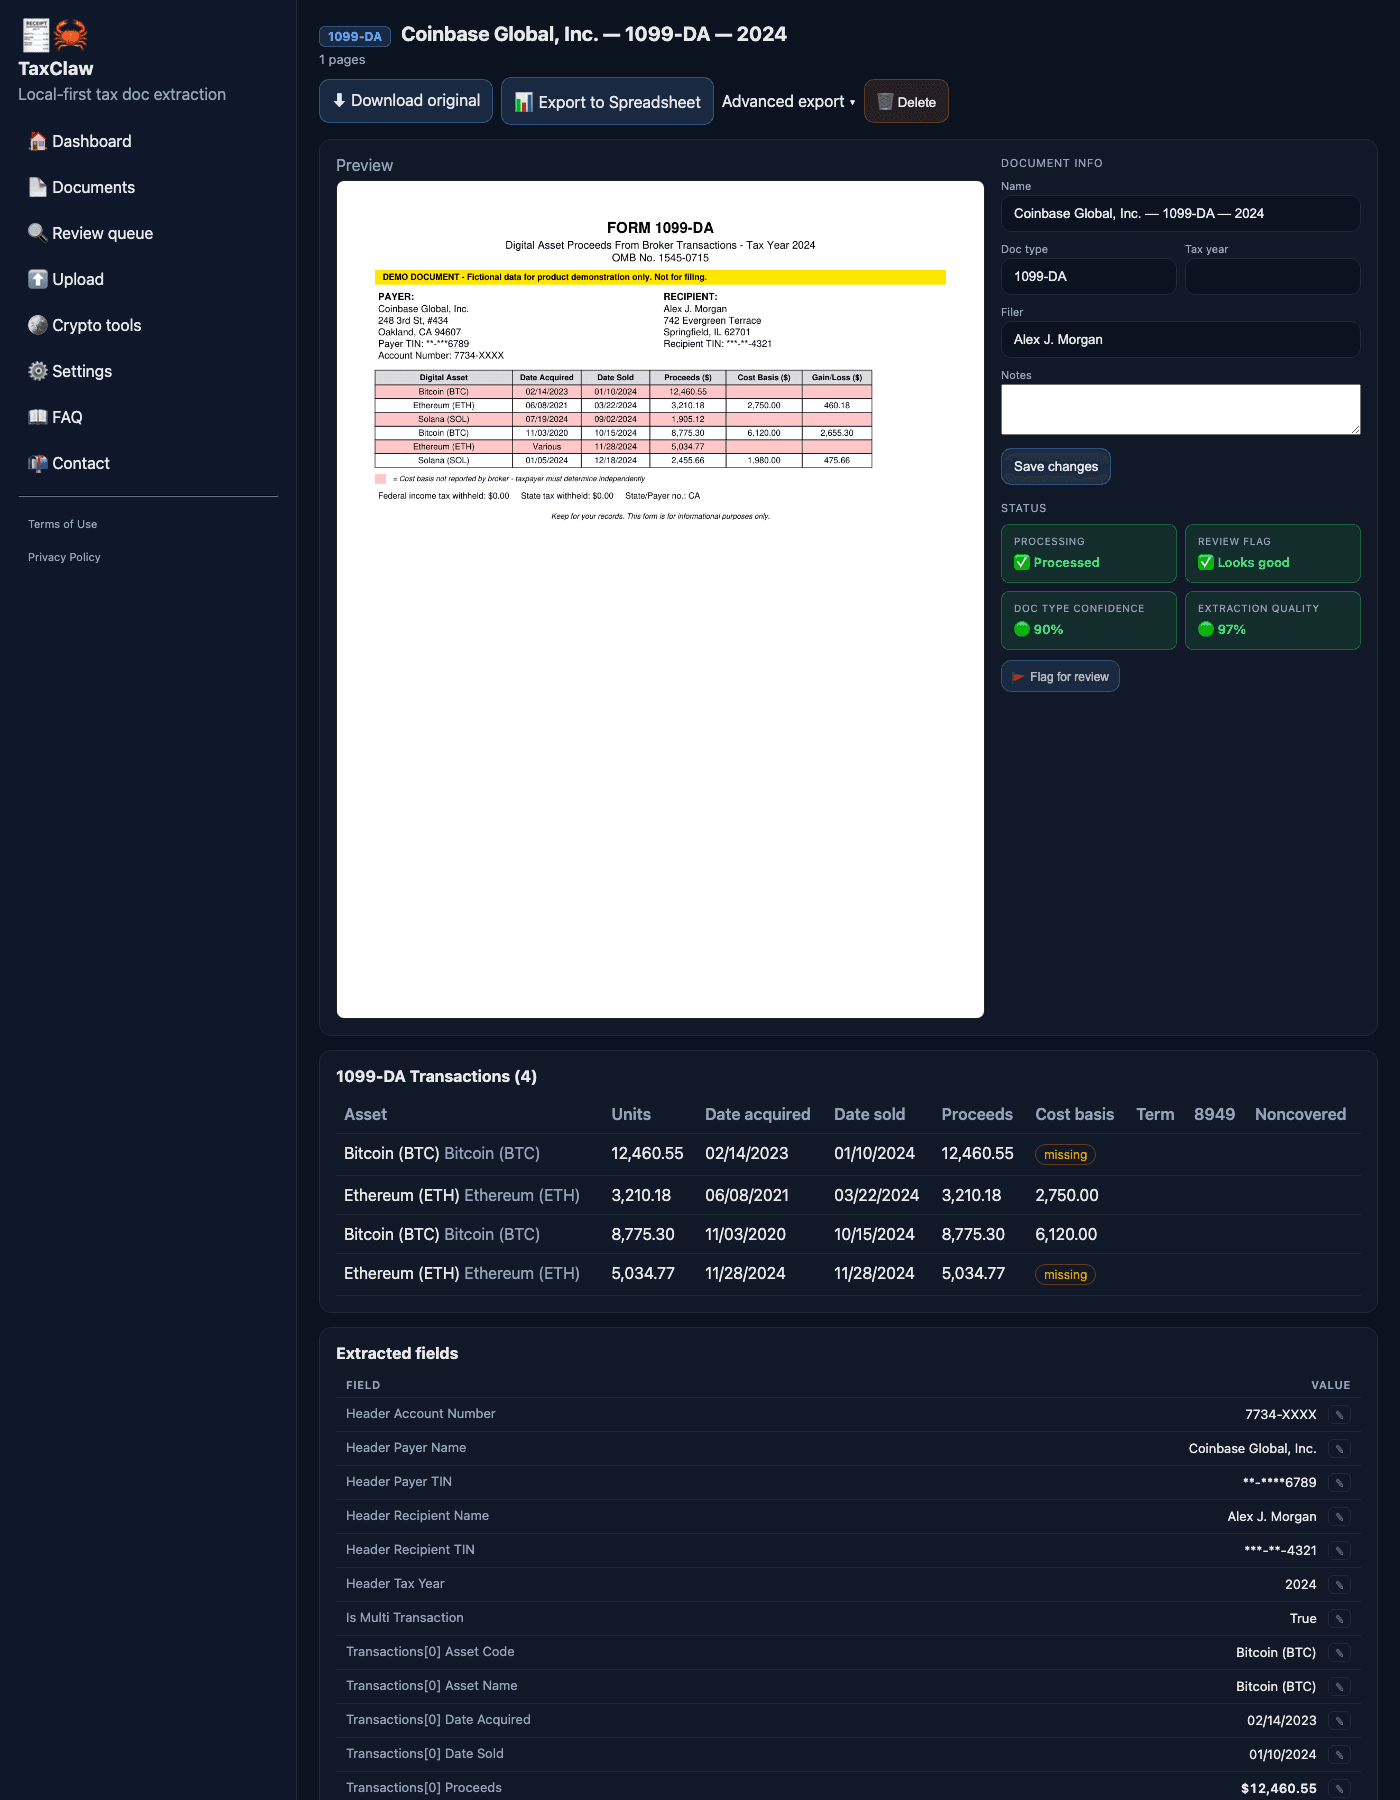Click the Dashboard house icon
Viewport: 1400px width, 1800px height.
38,141
